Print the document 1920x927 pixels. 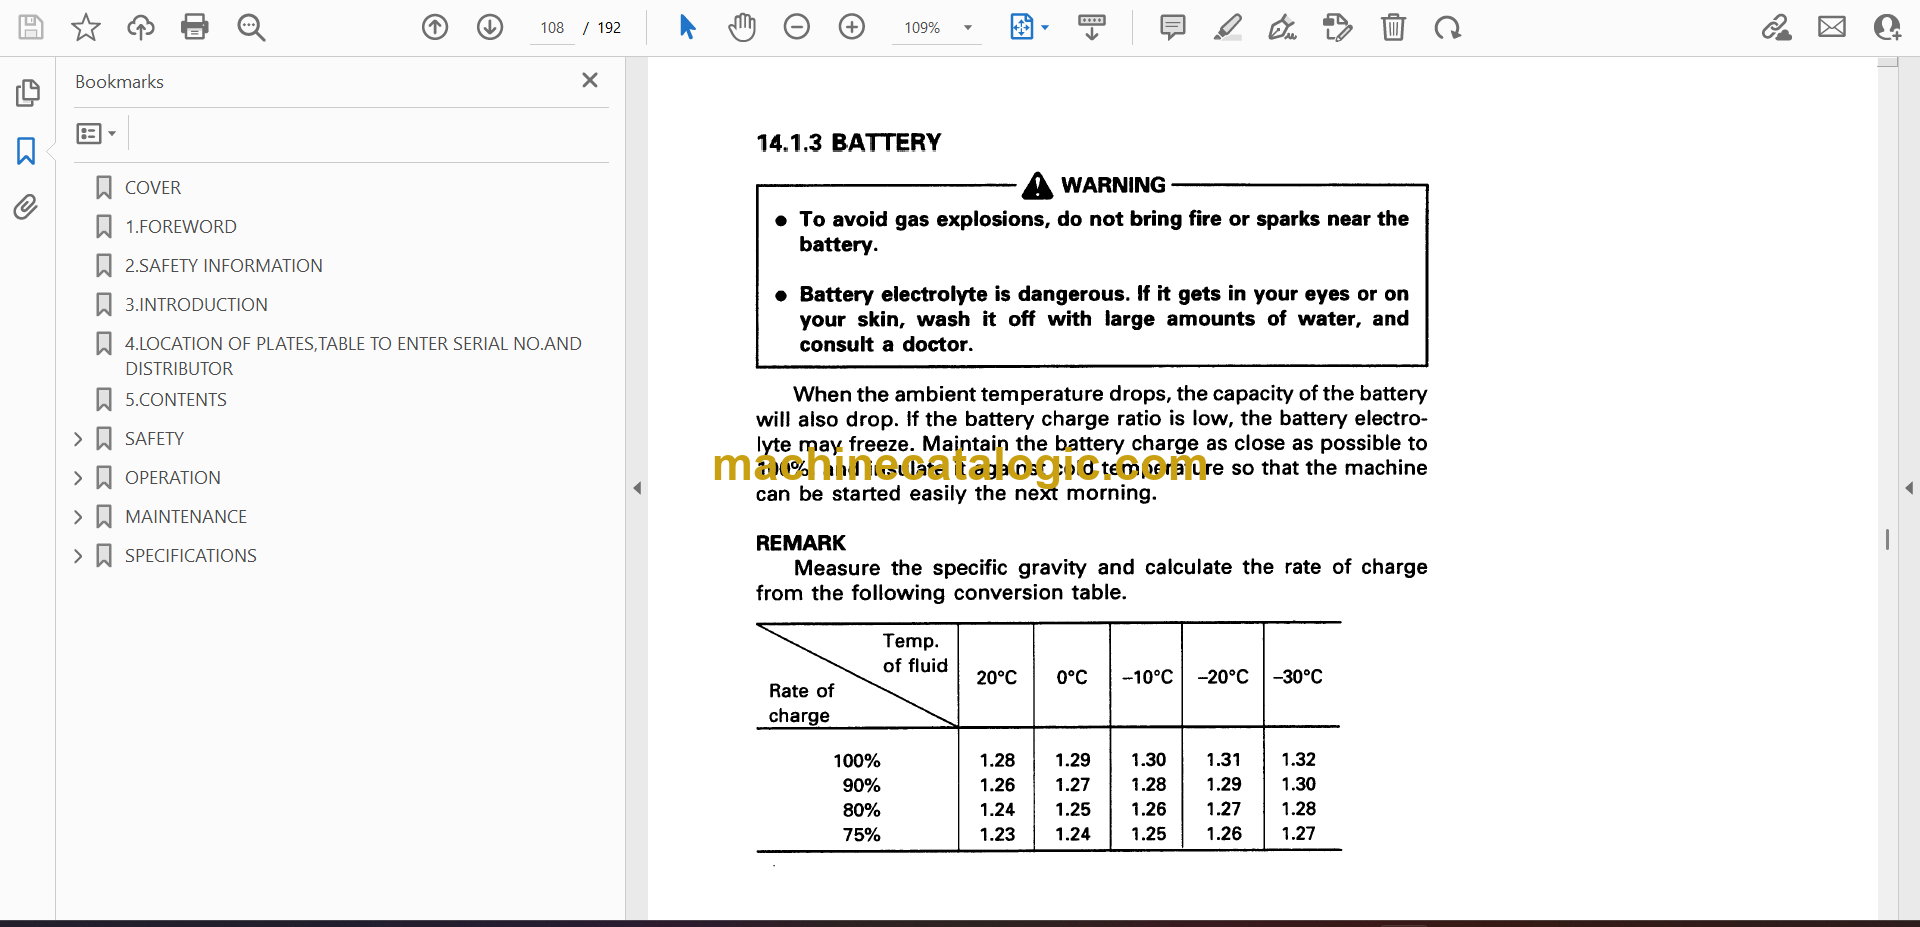click(x=195, y=27)
